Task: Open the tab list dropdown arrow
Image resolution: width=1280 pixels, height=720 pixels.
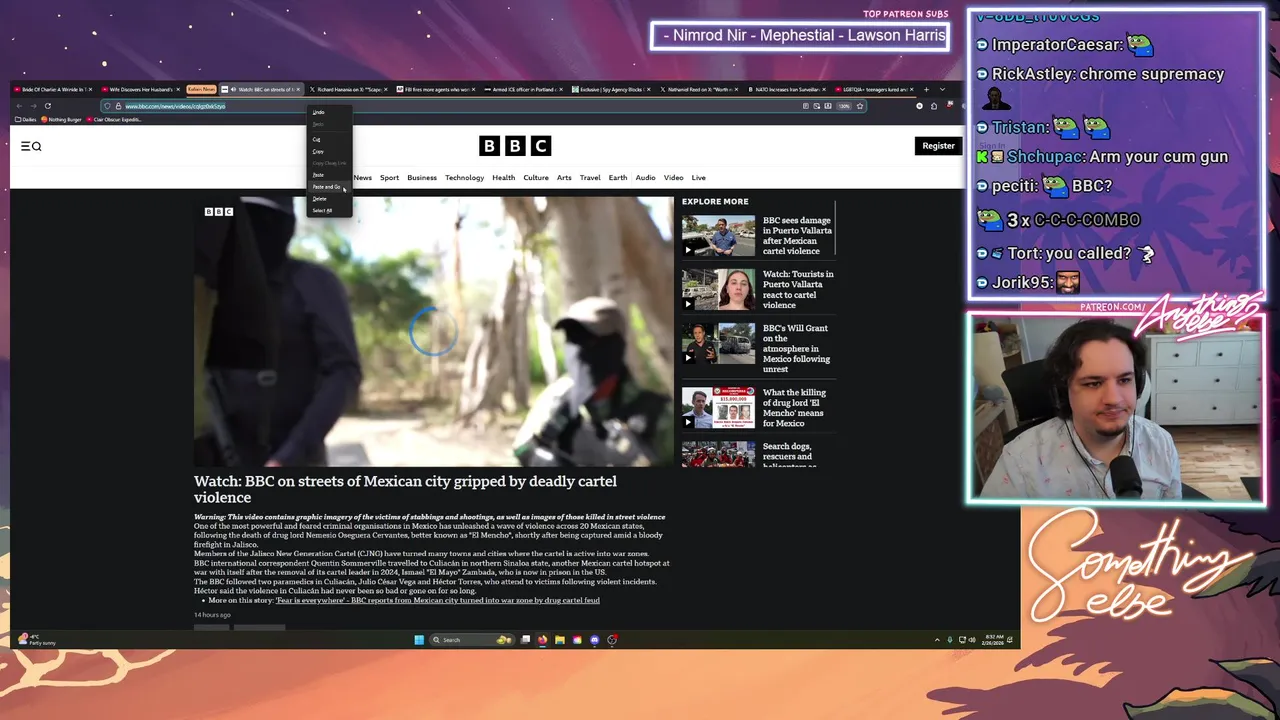Action: pos(942,89)
